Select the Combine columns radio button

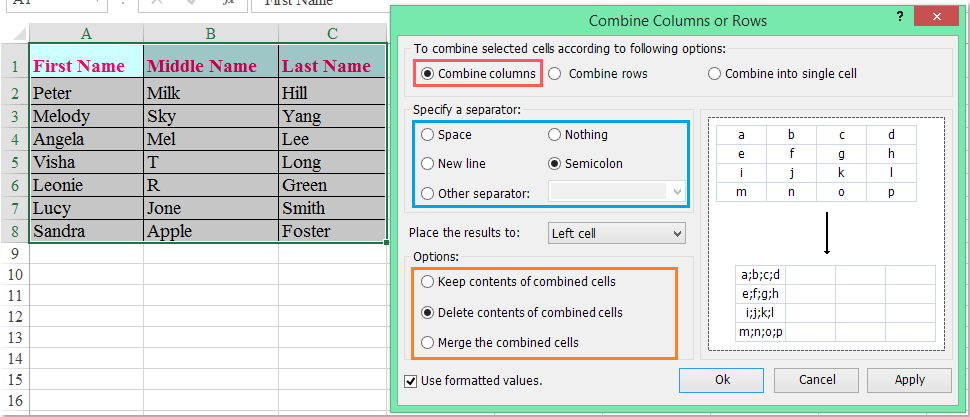coord(429,73)
